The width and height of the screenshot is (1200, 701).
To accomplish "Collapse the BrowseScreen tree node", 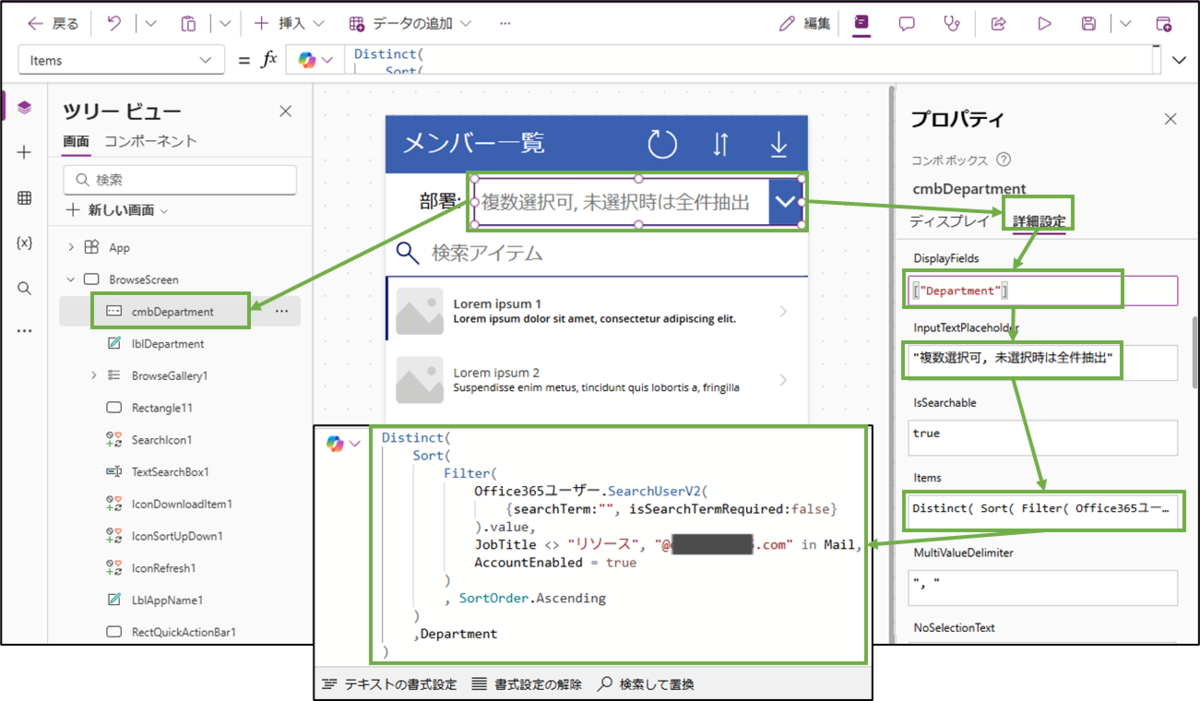I will (x=70, y=279).
